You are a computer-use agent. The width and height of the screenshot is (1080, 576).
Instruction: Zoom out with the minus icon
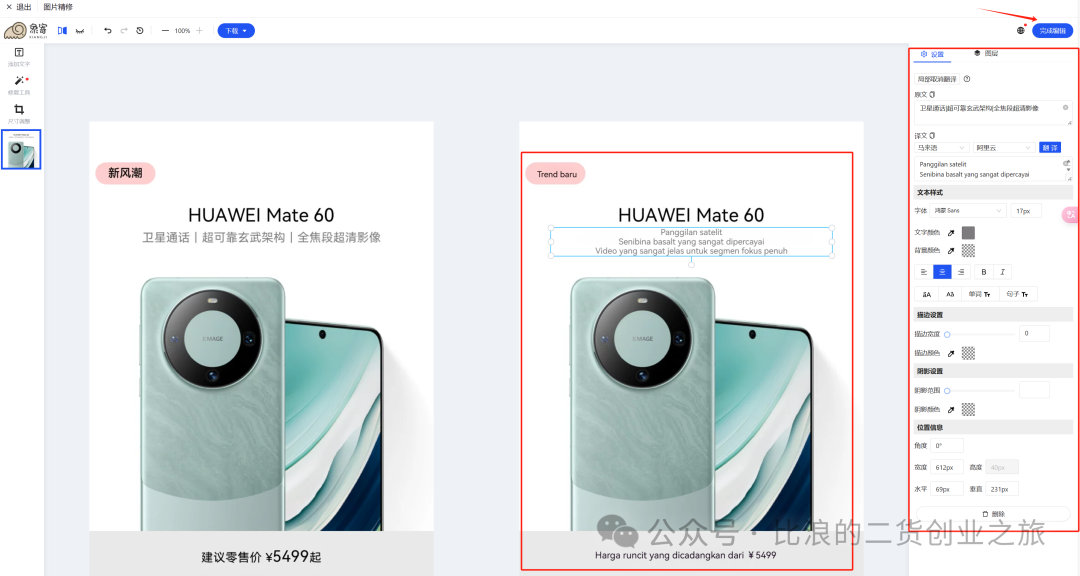pyautogui.click(x=165, y=30)
